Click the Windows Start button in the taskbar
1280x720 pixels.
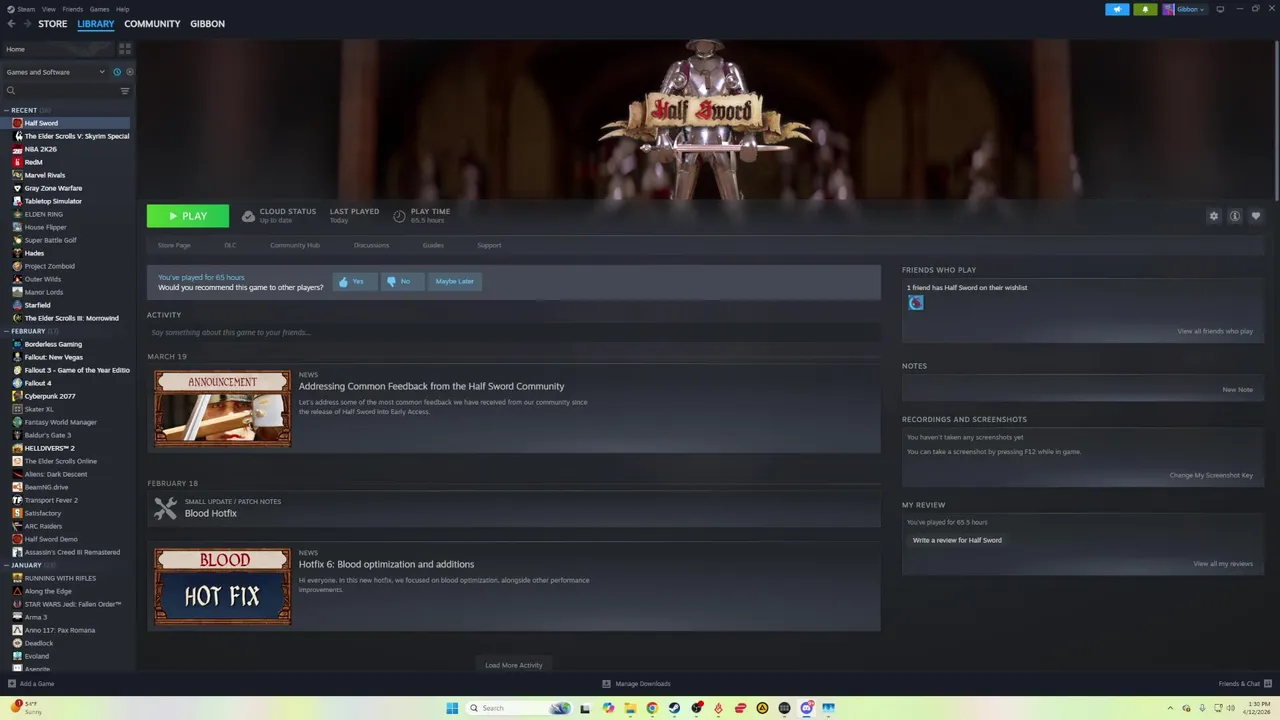452,708
